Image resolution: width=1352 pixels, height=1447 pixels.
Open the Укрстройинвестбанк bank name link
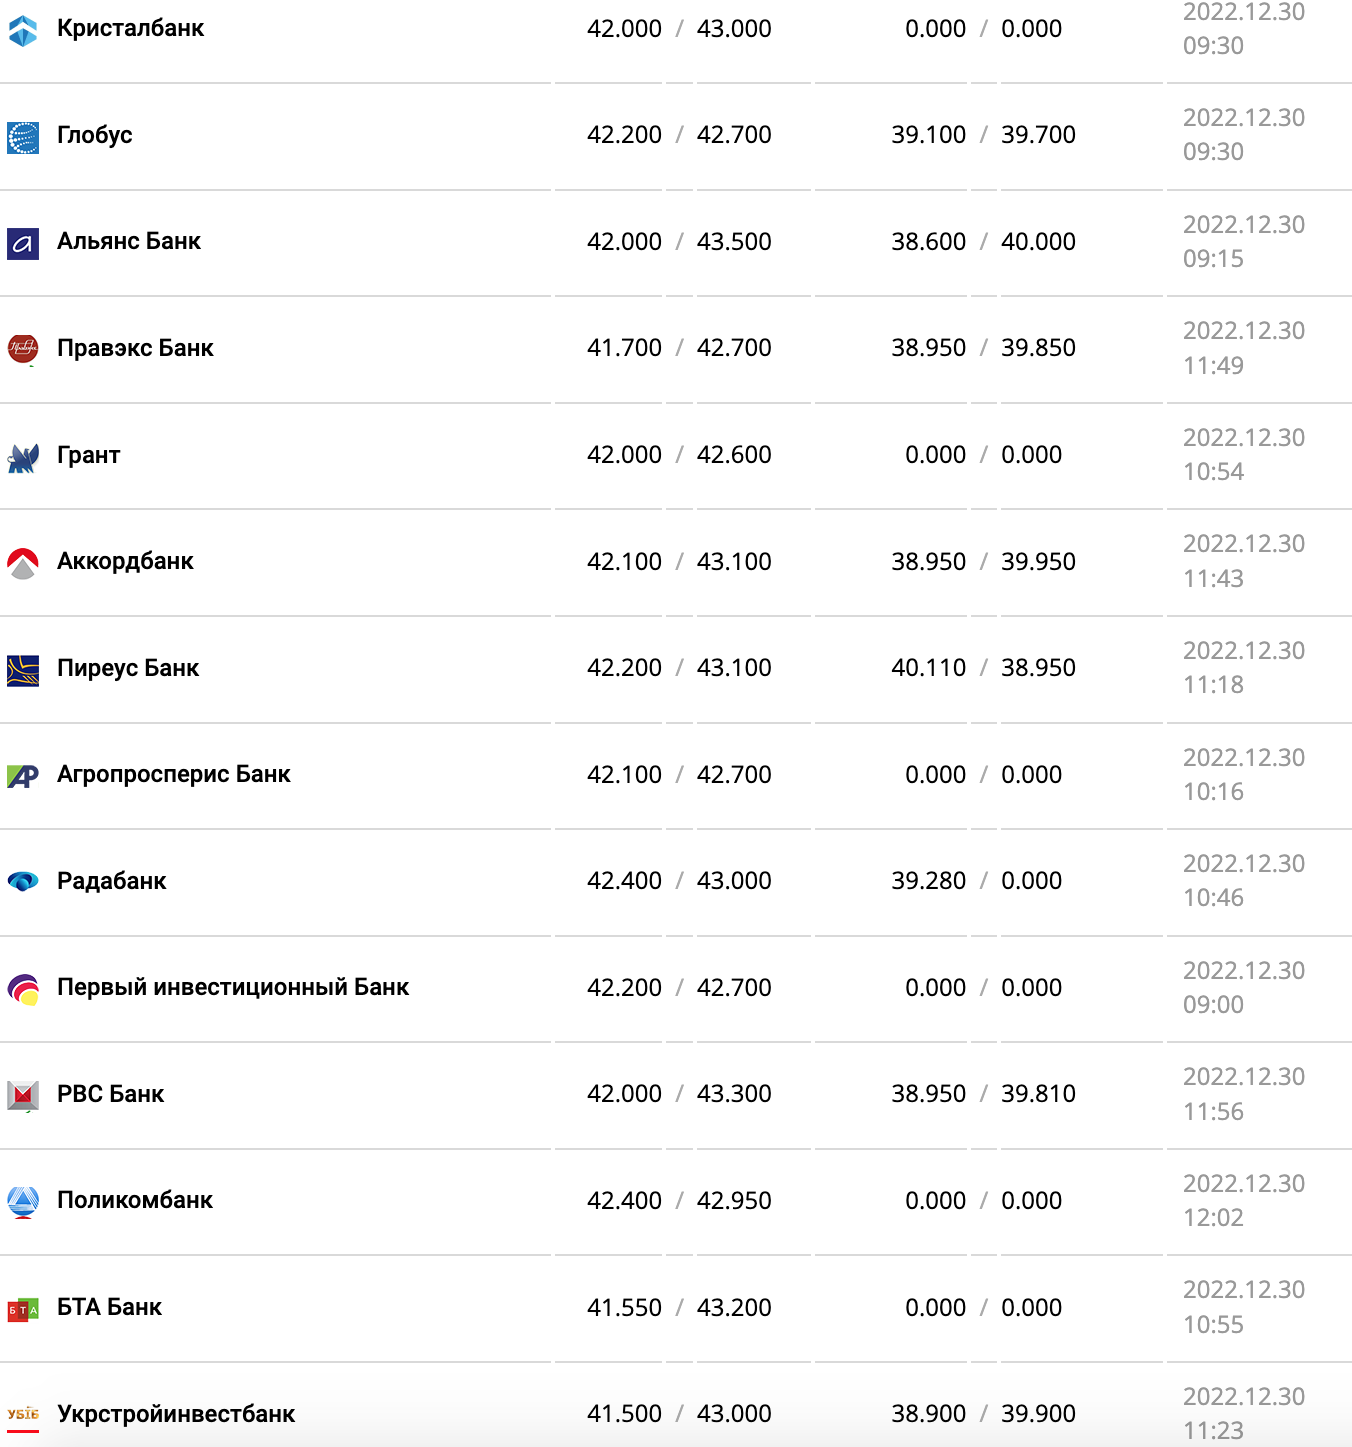[176, 1414]
